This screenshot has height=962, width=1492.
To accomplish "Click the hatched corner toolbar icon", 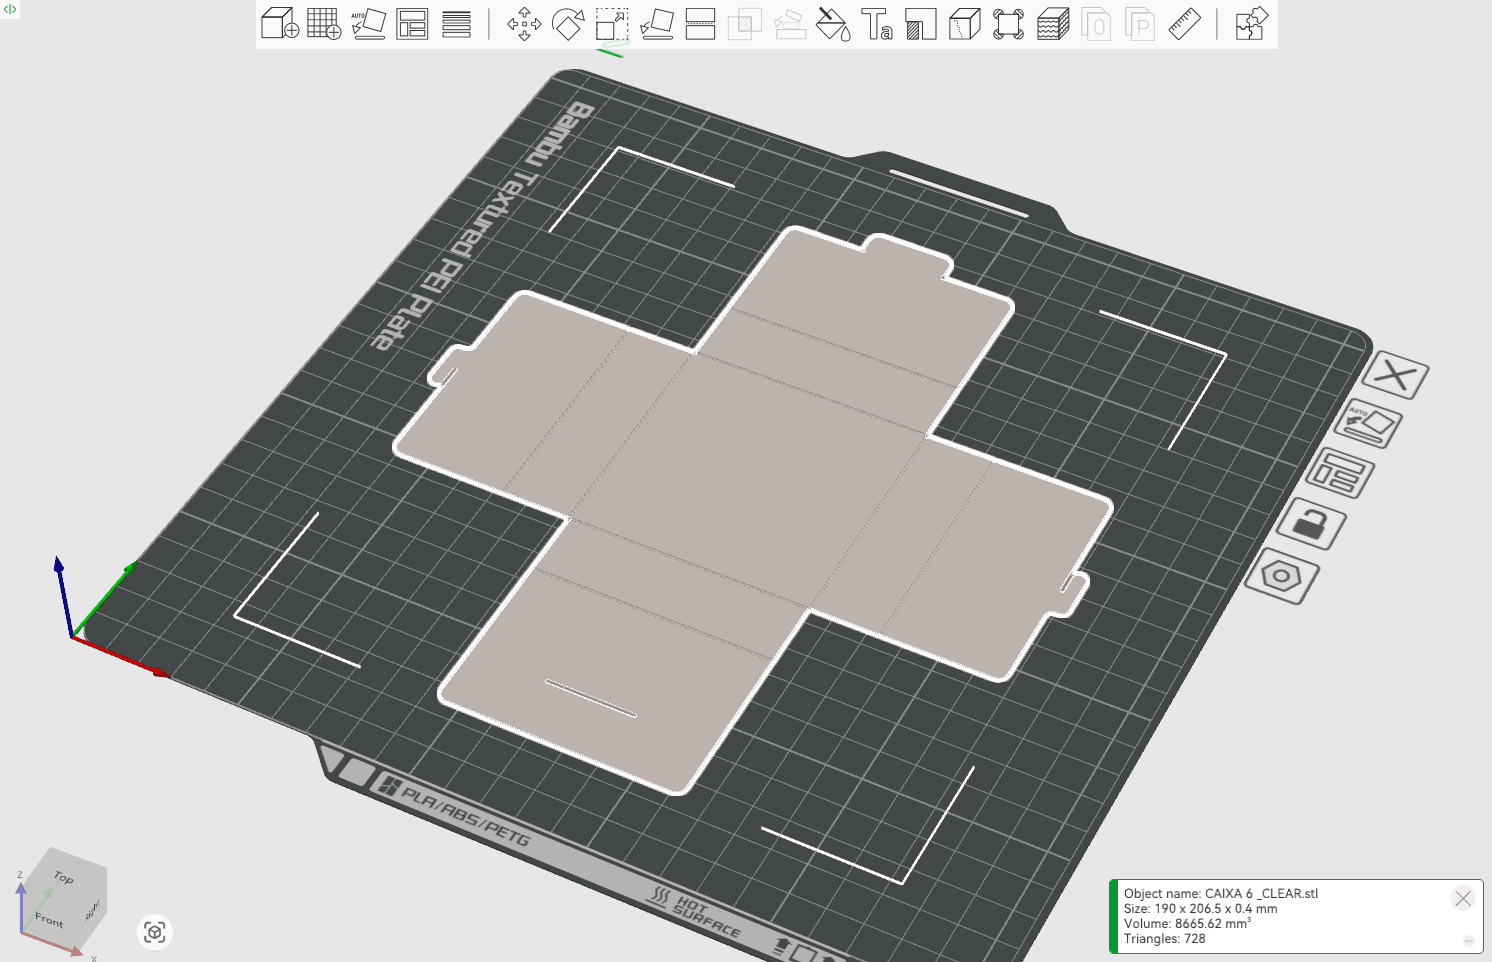I will (921, 23).
